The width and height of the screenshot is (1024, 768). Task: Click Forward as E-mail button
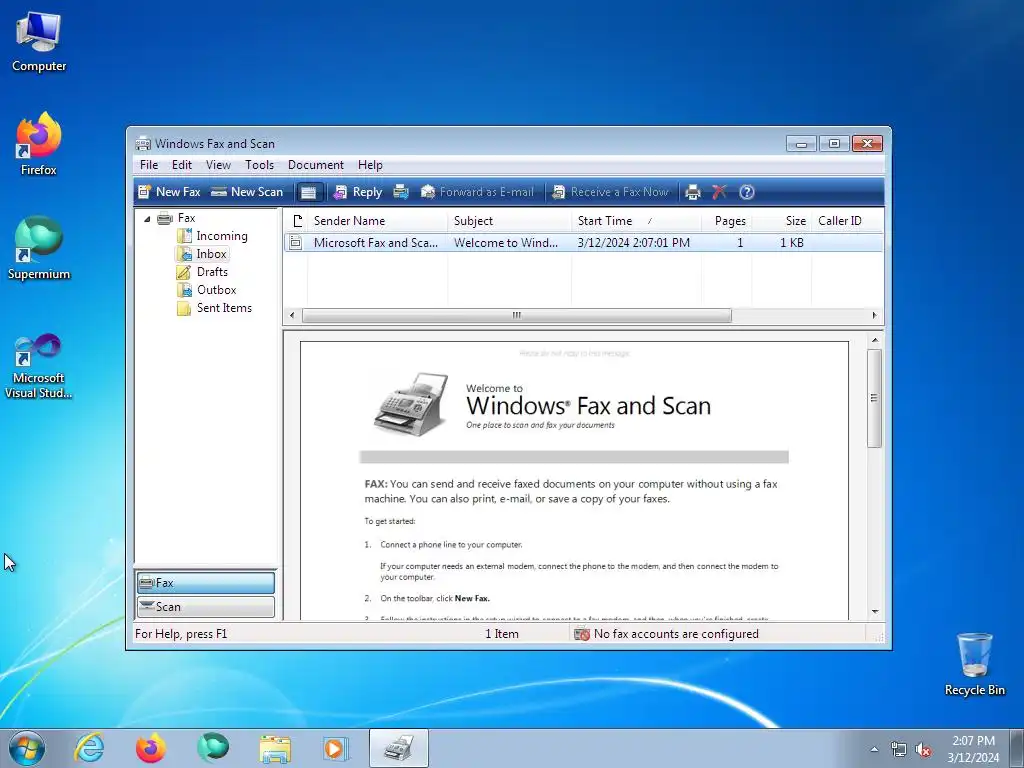(477, 192)
